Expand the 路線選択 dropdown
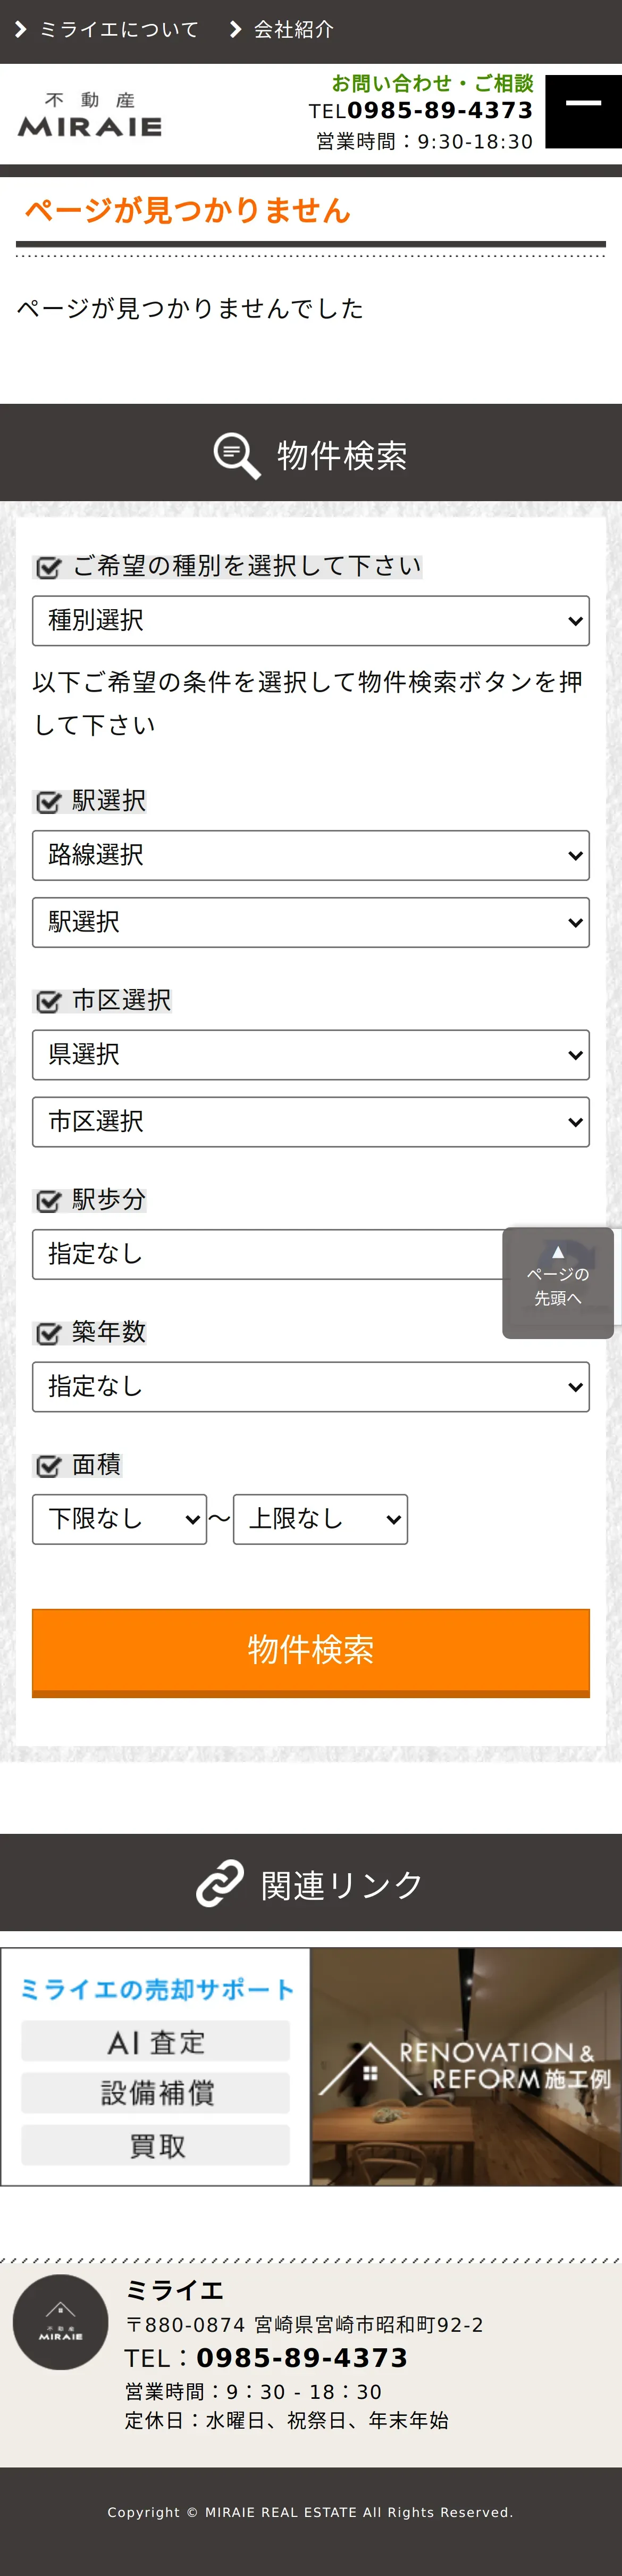This screenshot has height=2576, width=622. 310,855
